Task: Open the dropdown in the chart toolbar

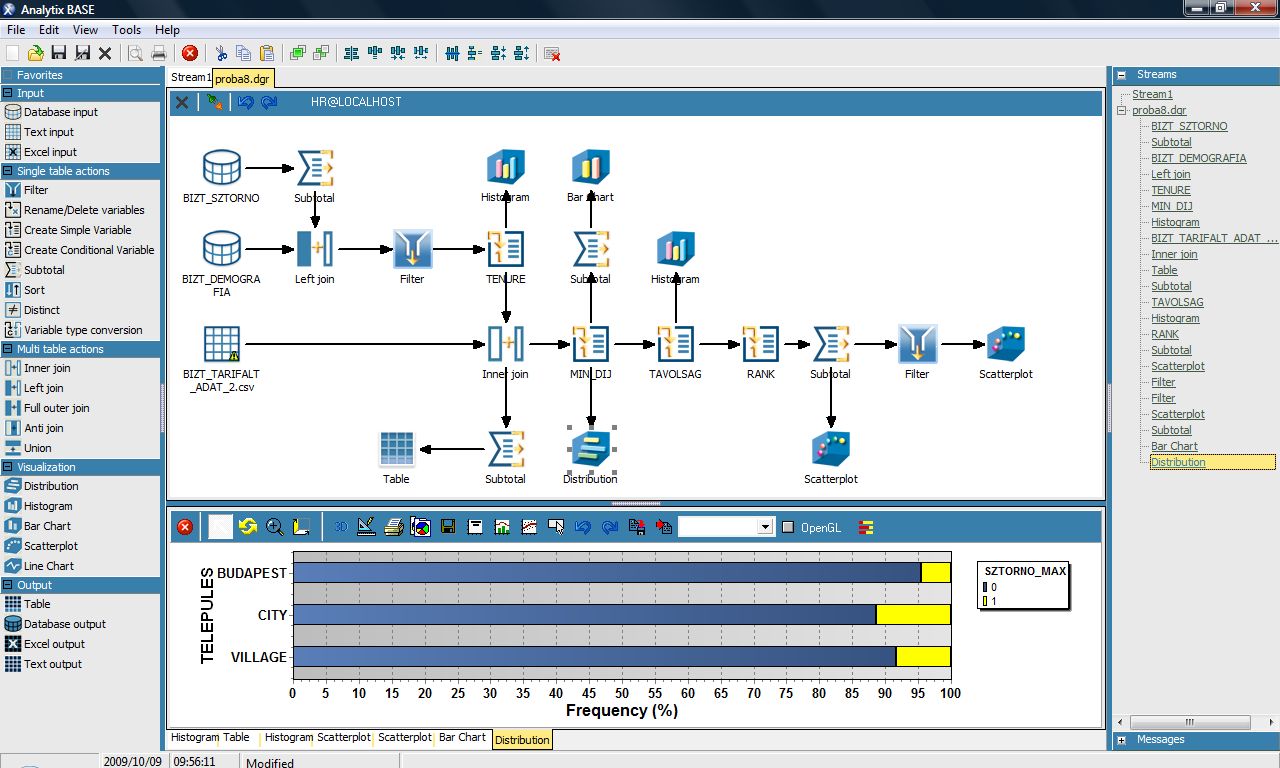Action: (x=765, y=527)
